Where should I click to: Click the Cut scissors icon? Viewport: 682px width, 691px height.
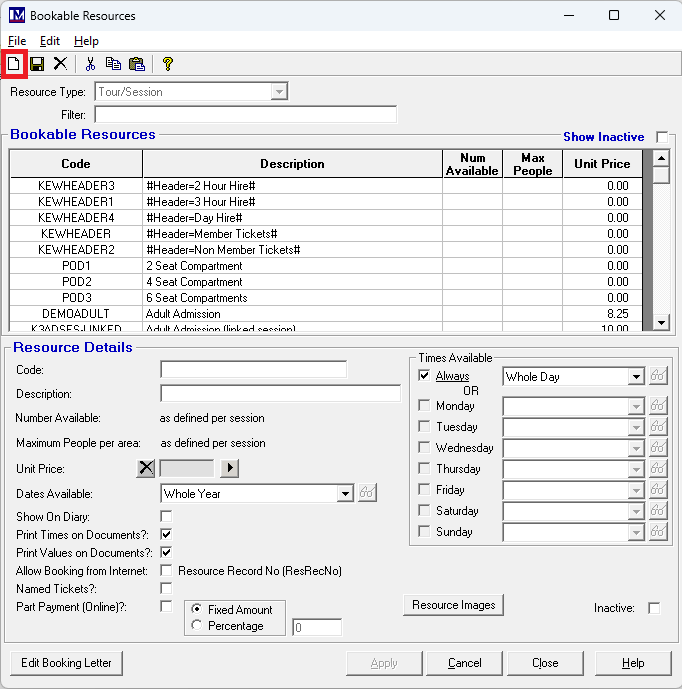click(90, 64)
